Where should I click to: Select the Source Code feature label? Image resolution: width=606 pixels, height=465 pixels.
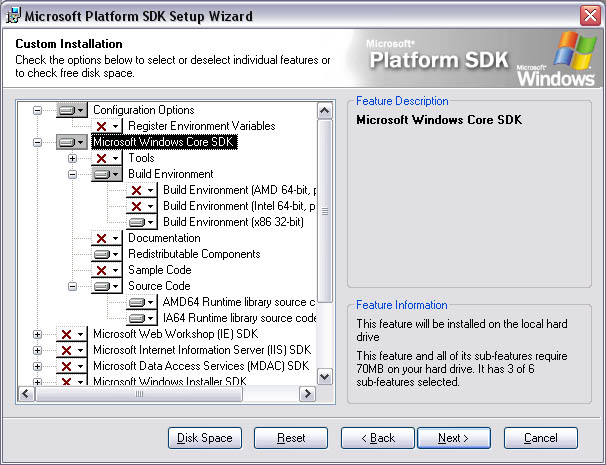click(x=159, y=286)
